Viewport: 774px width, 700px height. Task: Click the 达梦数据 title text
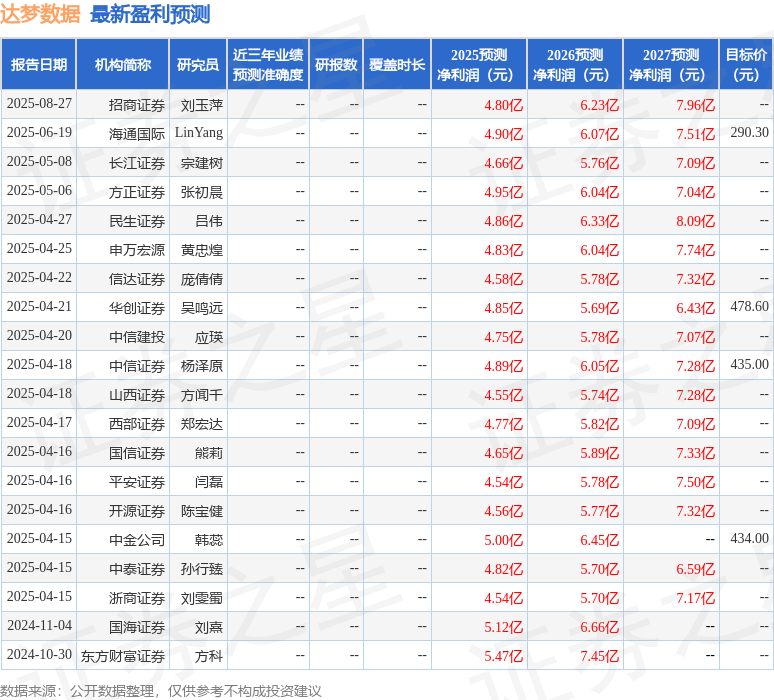coord(40,14)
